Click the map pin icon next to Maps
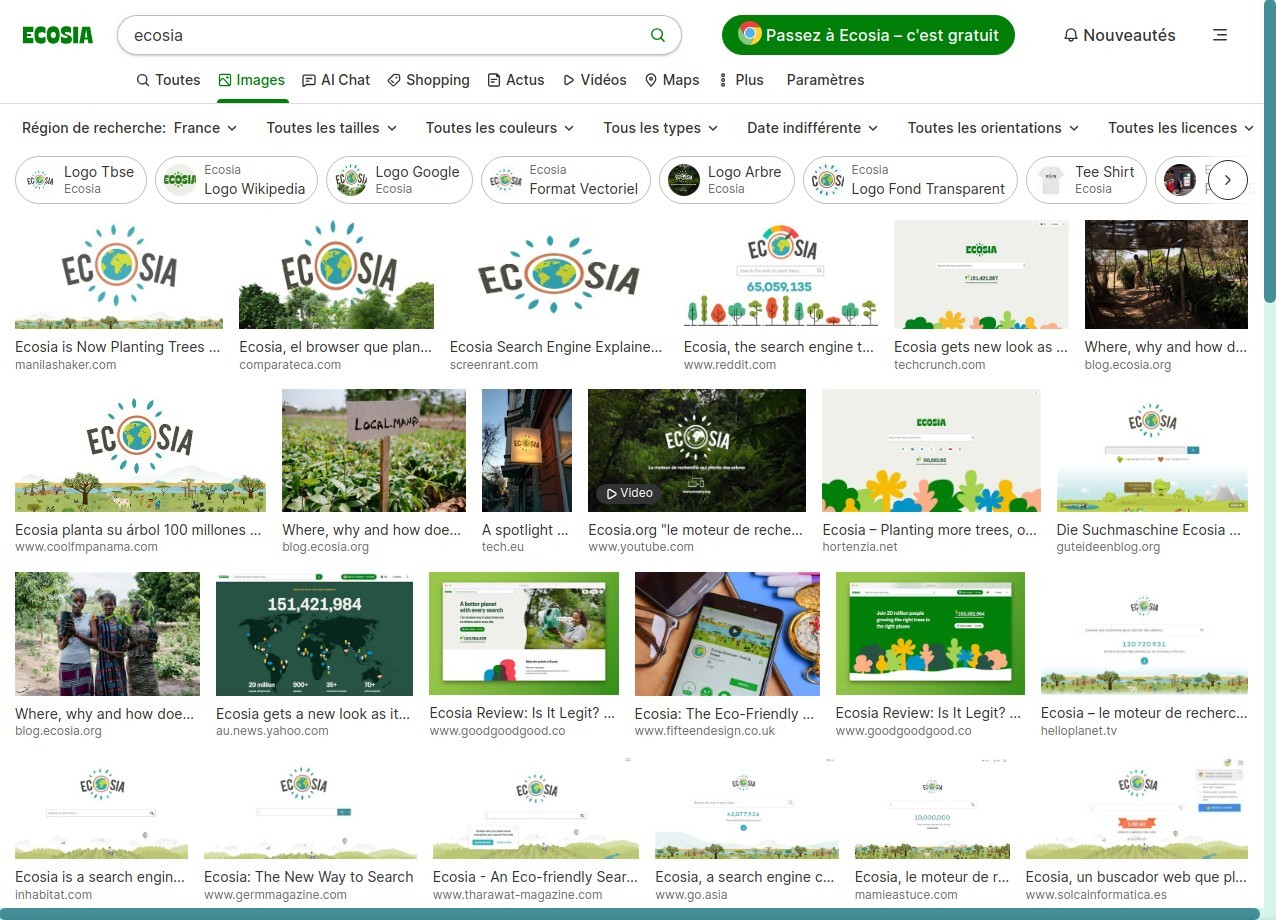Screen dimensions: 1276x920 pos(650,80)
